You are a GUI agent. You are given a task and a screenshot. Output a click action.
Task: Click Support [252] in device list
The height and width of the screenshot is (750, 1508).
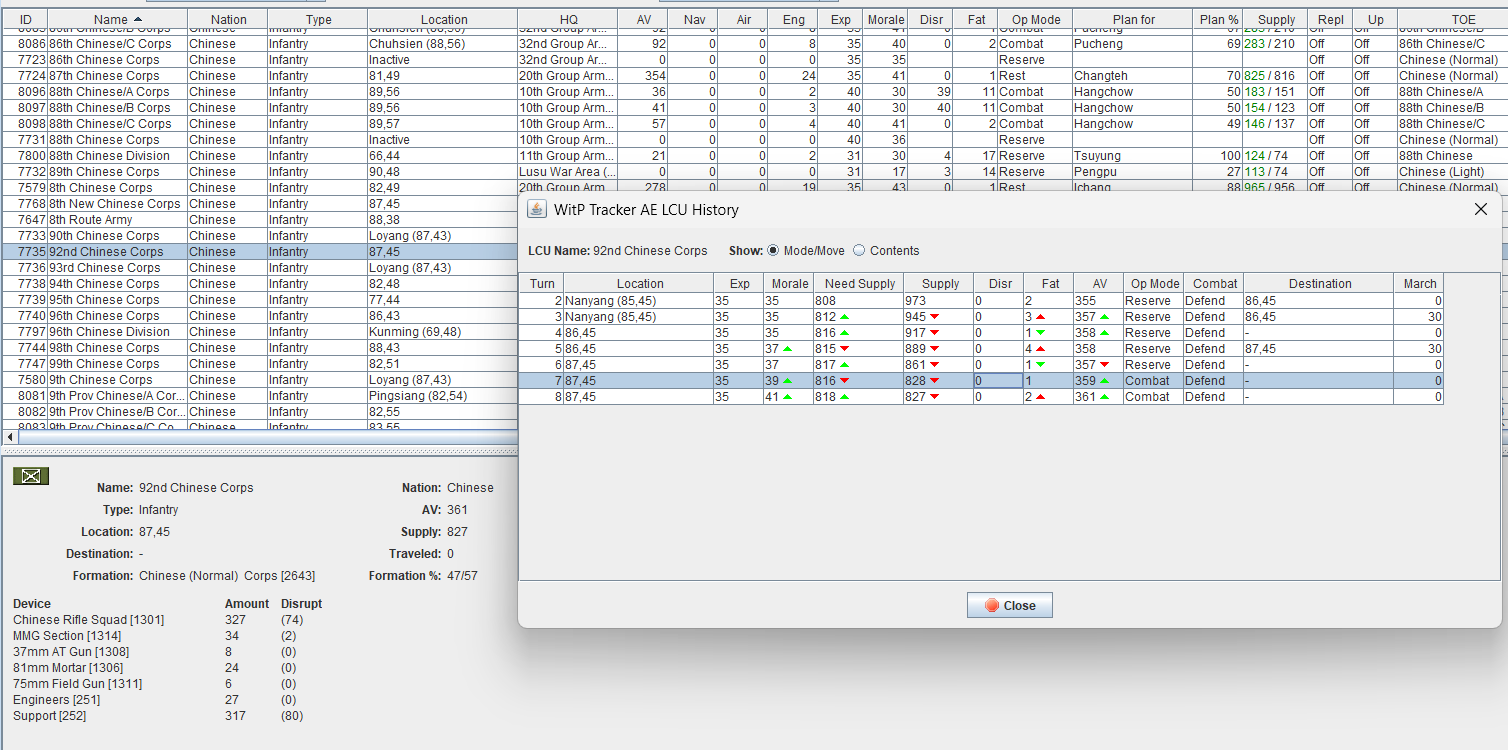pos(50,716)
